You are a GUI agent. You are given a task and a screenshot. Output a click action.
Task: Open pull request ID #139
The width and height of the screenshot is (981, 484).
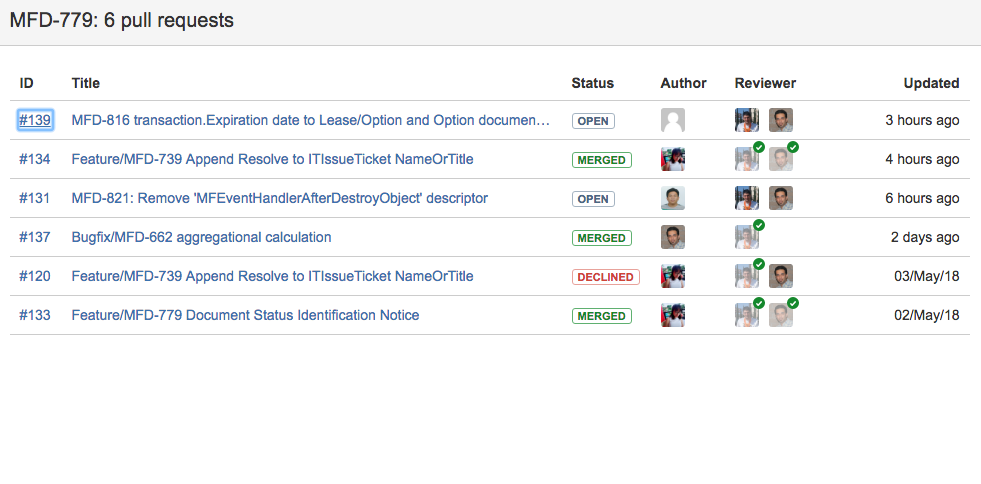[35, 121]
